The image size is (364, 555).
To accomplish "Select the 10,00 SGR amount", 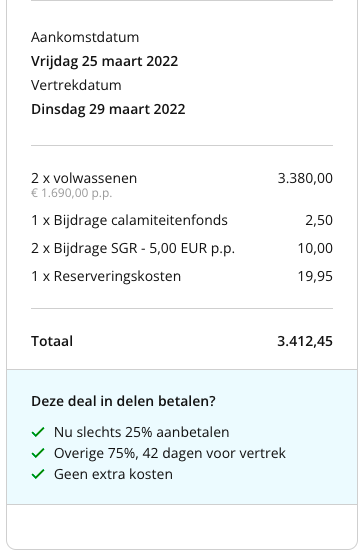I will [315, 248].
